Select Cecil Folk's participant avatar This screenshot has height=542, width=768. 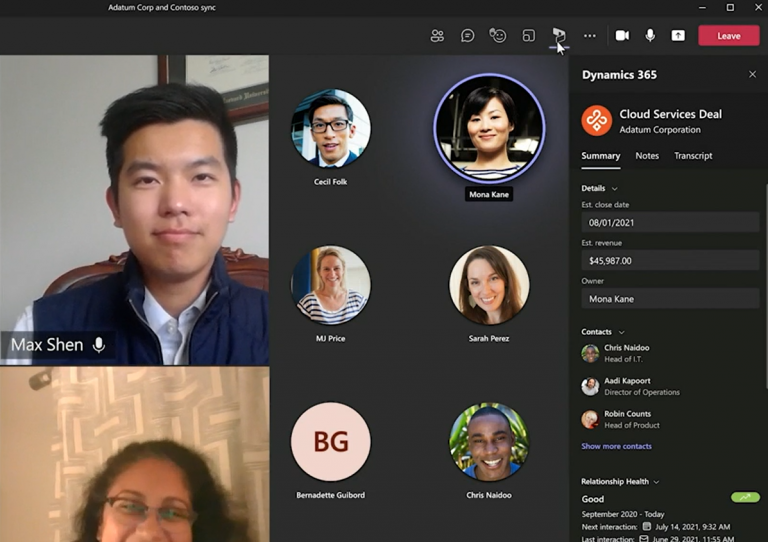pos(331,128)
